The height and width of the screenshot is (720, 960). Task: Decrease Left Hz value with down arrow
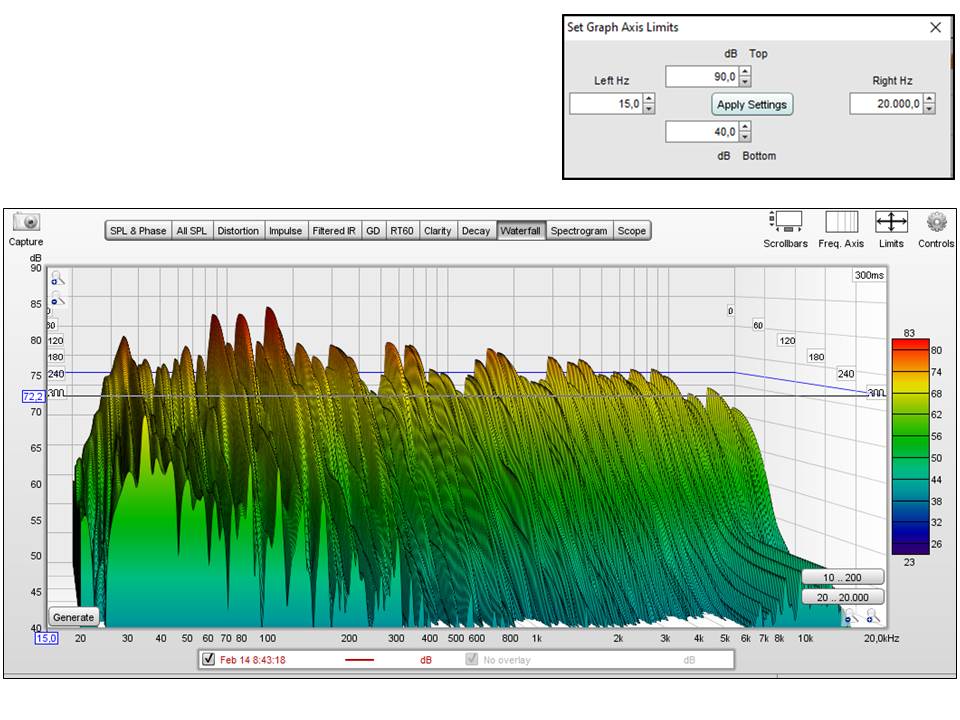[x=649, y=108]
